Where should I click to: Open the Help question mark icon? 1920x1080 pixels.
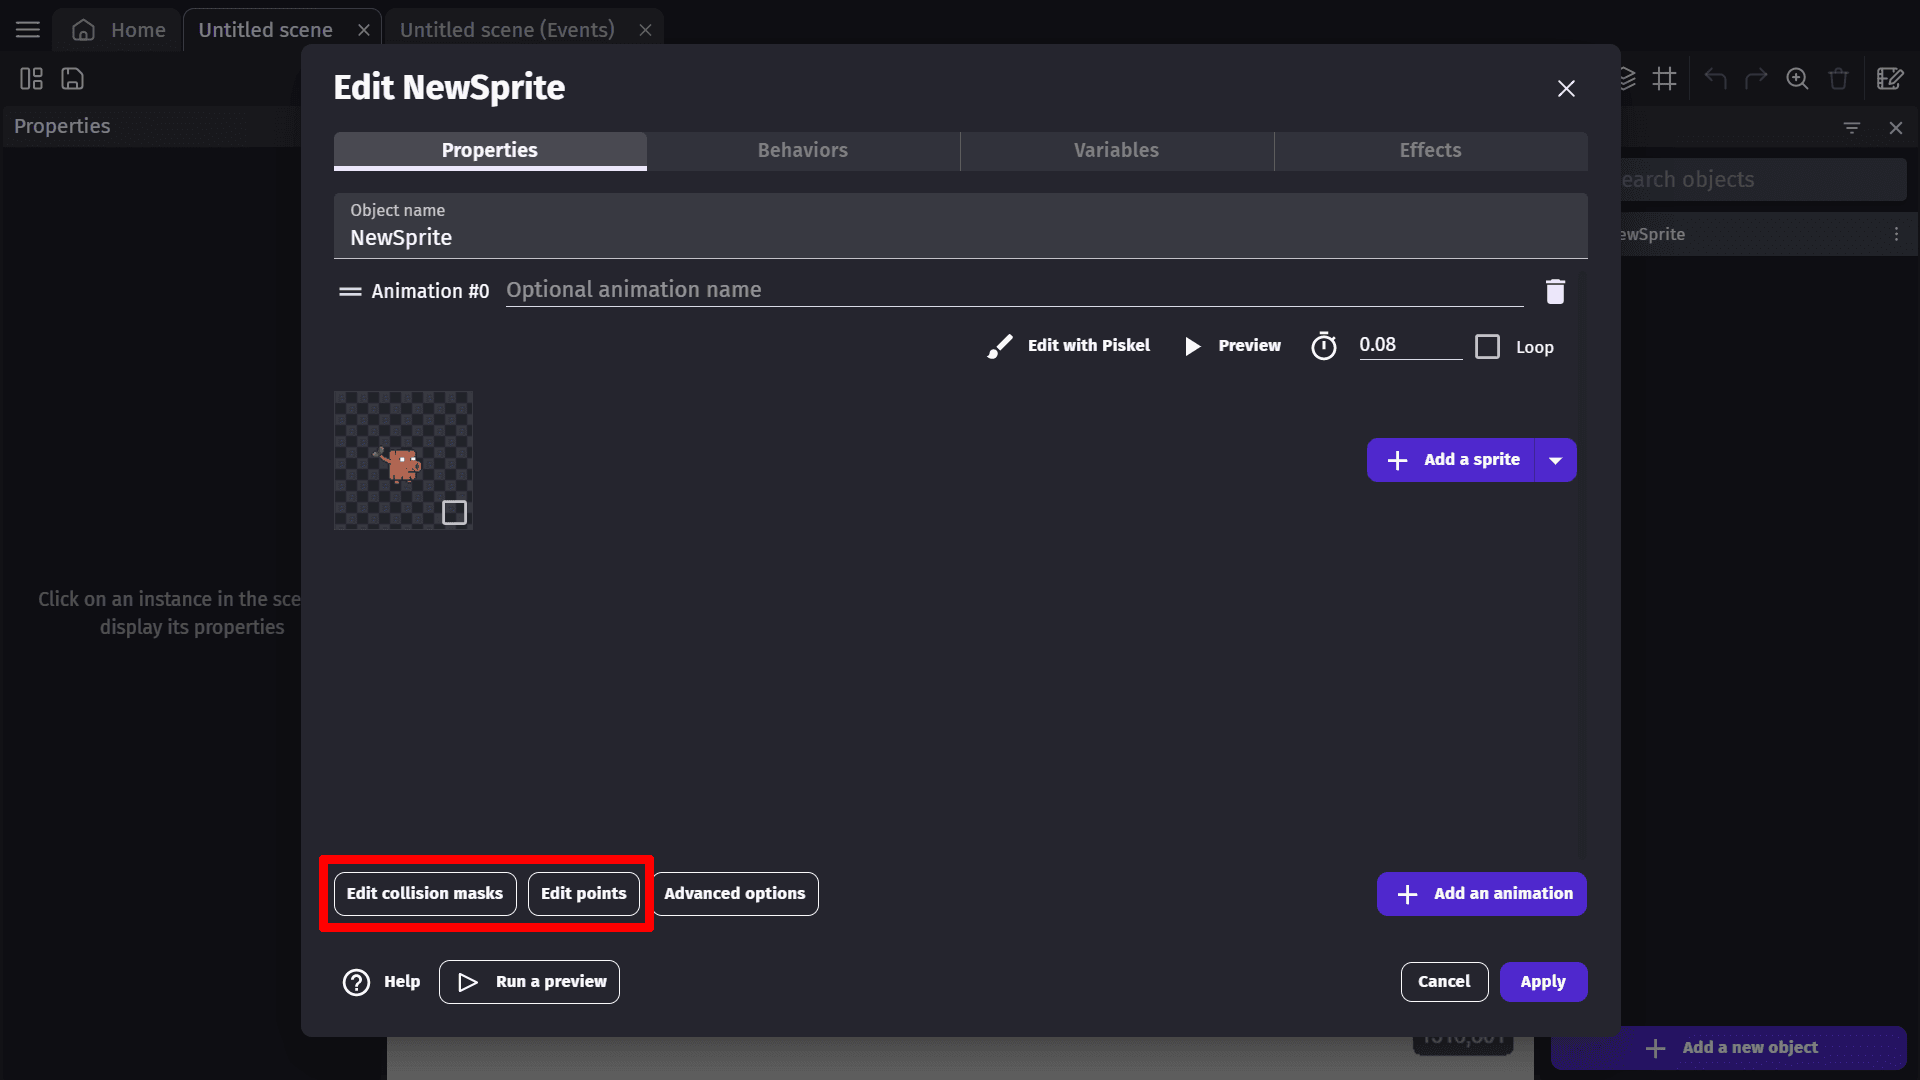tap(356, 982)
